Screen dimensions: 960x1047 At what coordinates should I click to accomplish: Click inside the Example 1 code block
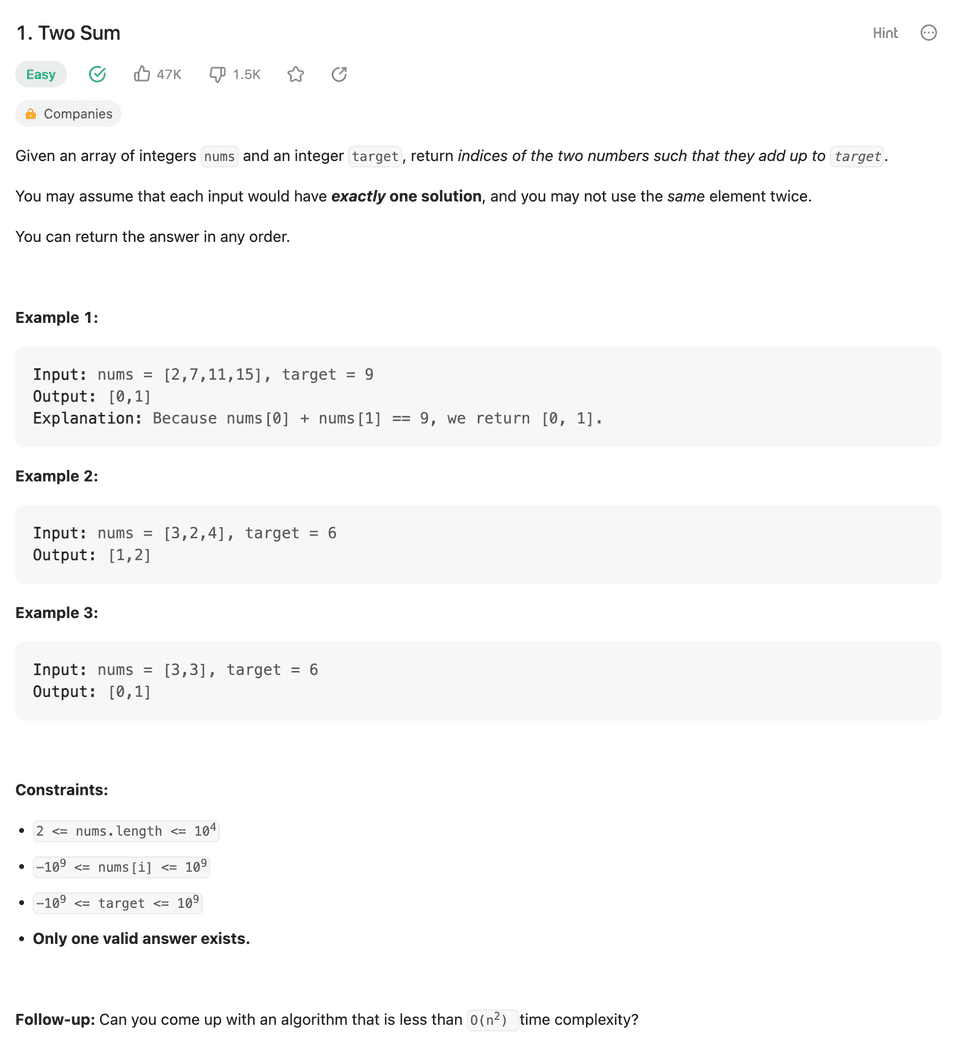point(478,396)
